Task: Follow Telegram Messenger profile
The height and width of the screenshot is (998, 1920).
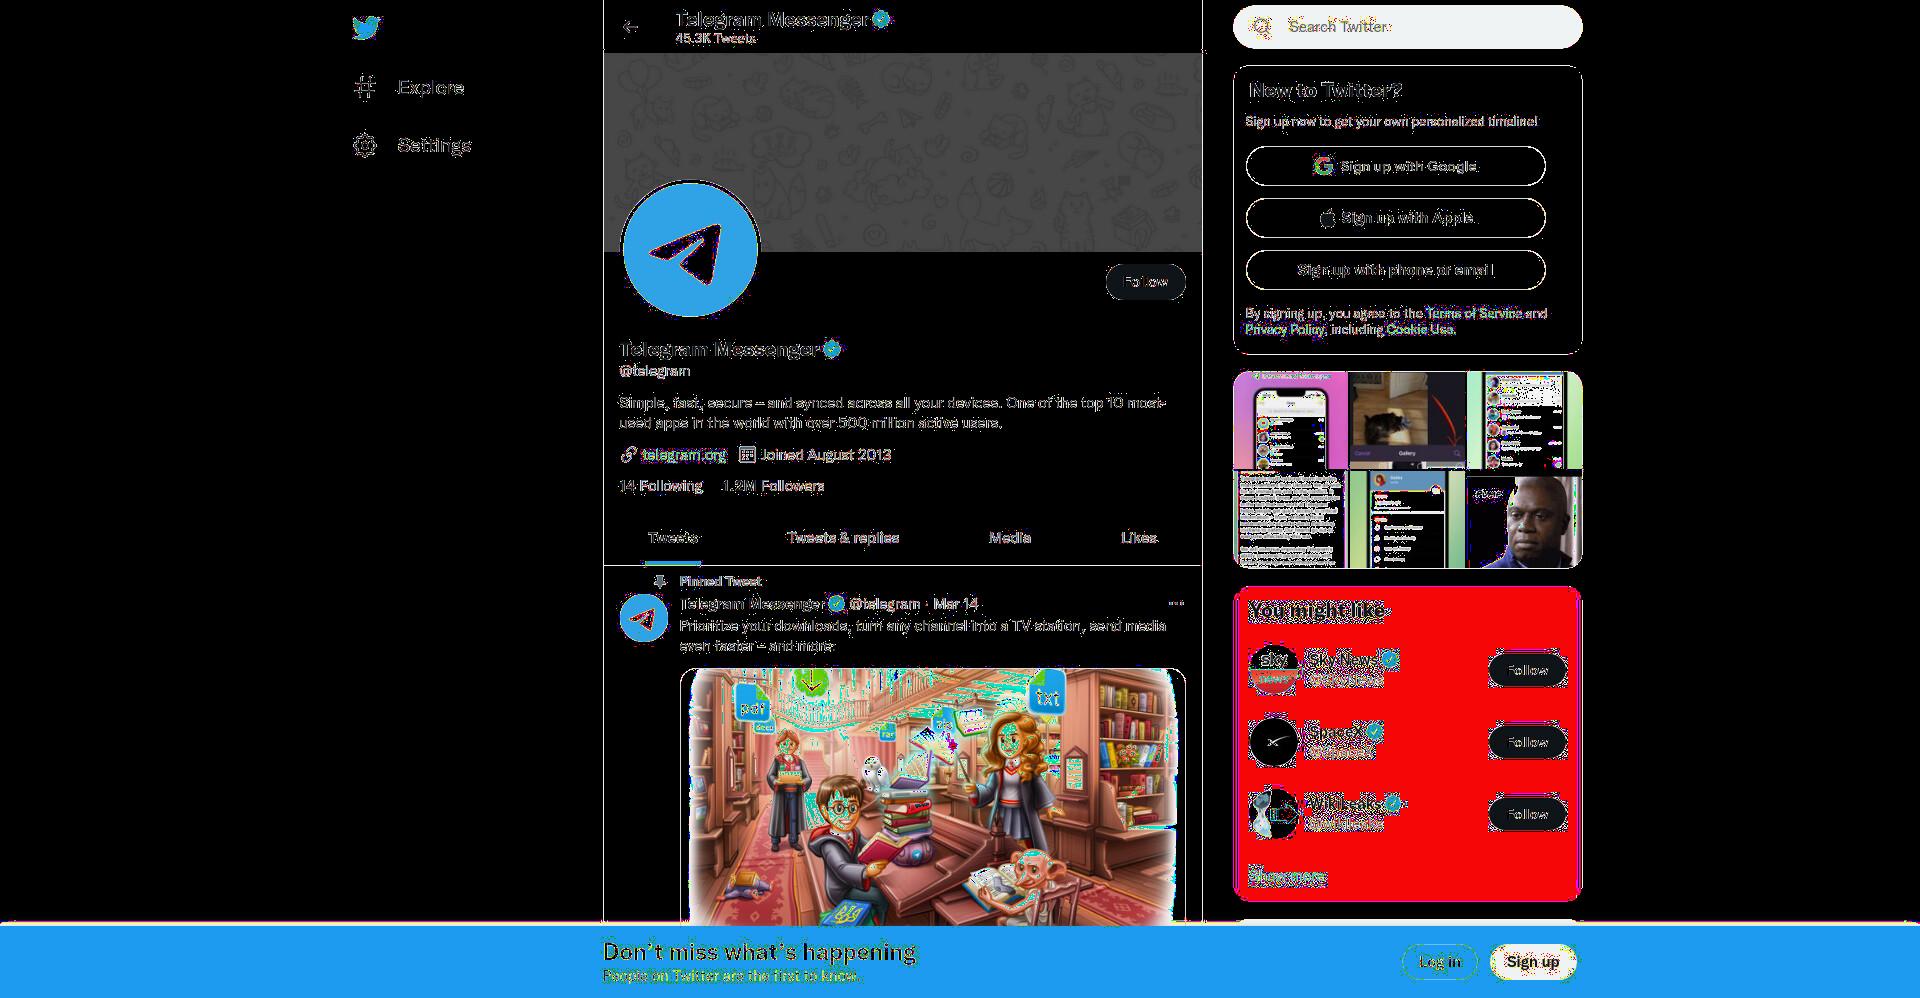Action: point(1146,282)
